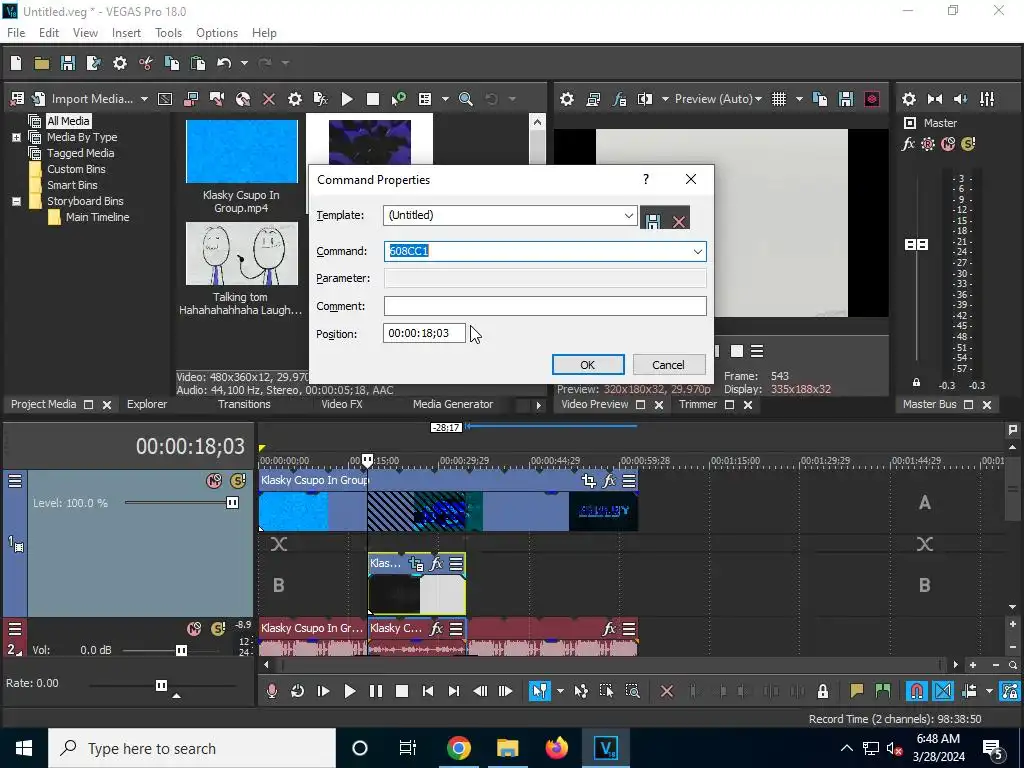1024x768 pixels.
Task: Solo the video track 1
Action: pos(238,481)
